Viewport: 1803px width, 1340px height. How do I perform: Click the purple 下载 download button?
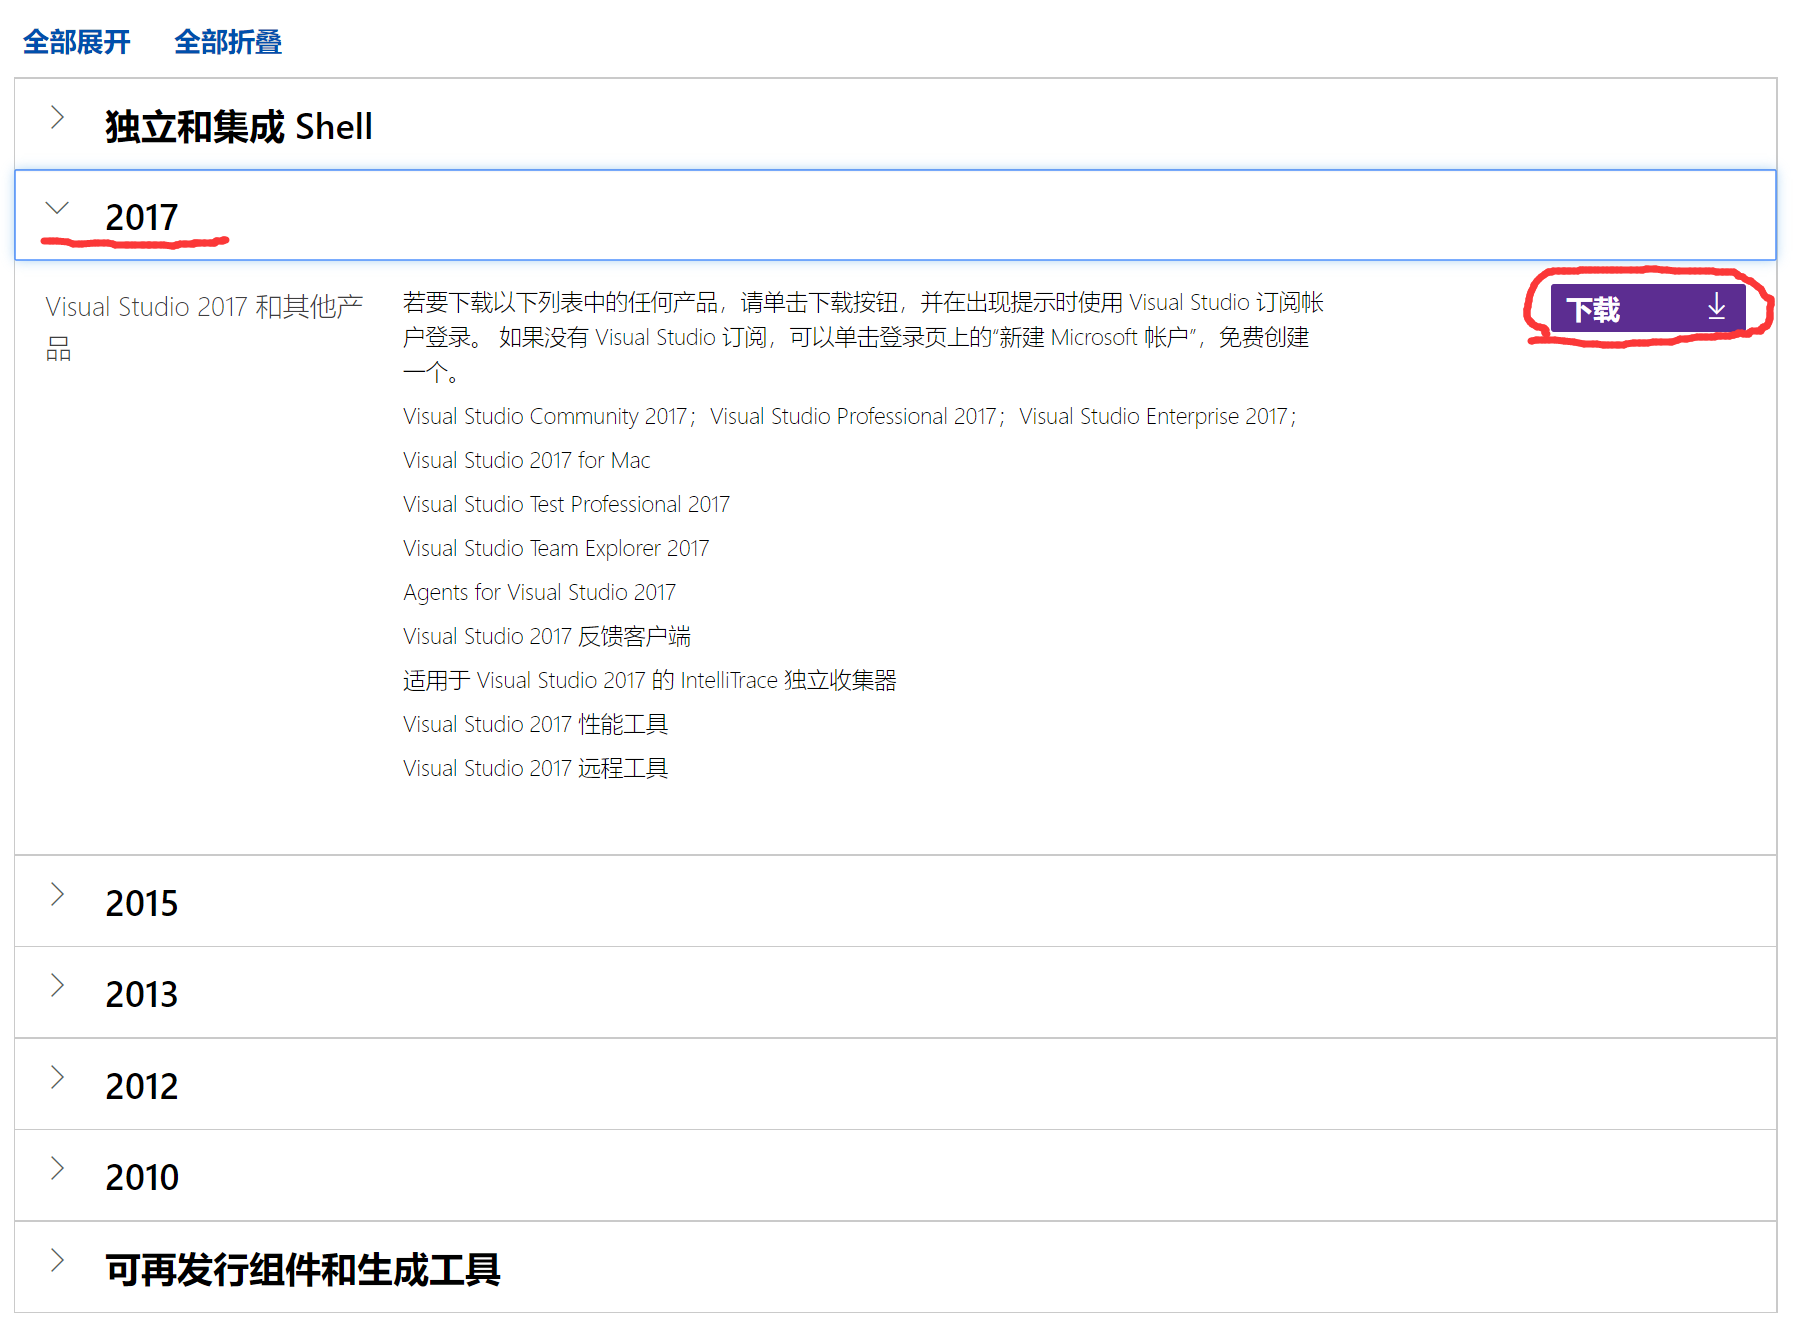1646,309
